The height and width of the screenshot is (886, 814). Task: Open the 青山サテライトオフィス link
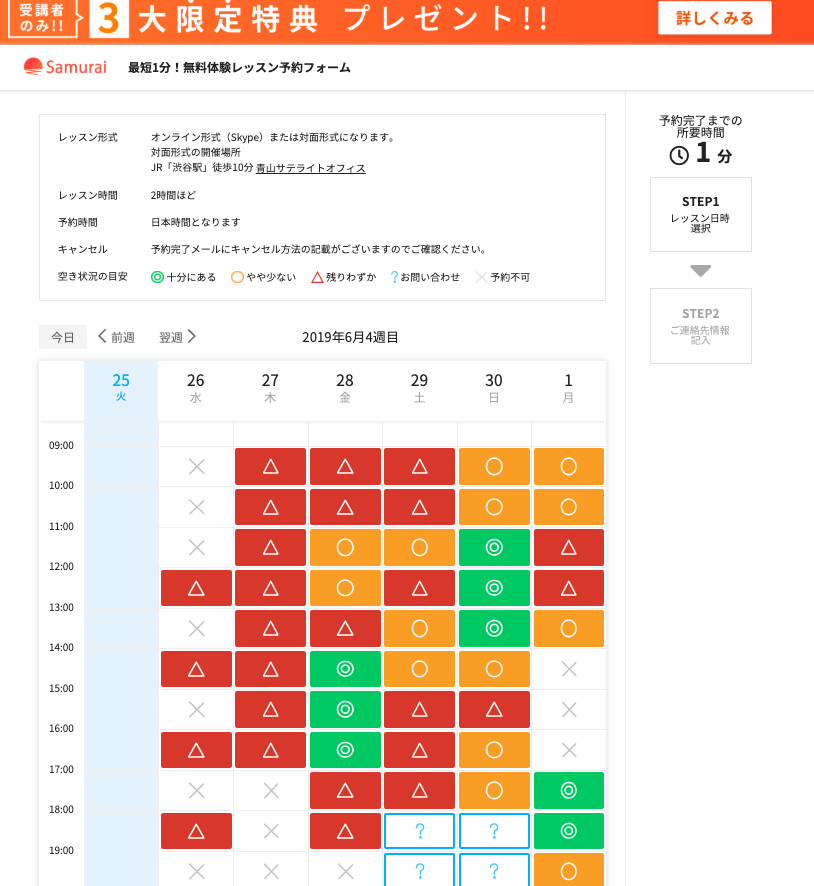[x=311, y=168]
